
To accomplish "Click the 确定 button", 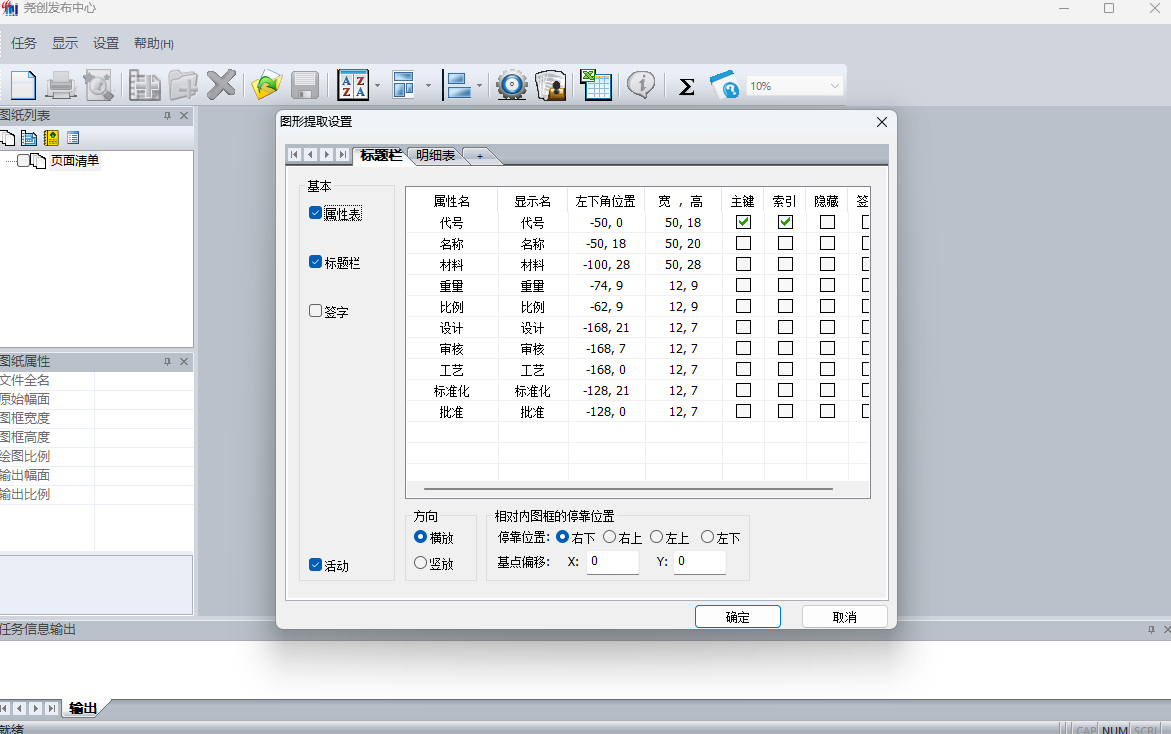I will coord(738,617).
